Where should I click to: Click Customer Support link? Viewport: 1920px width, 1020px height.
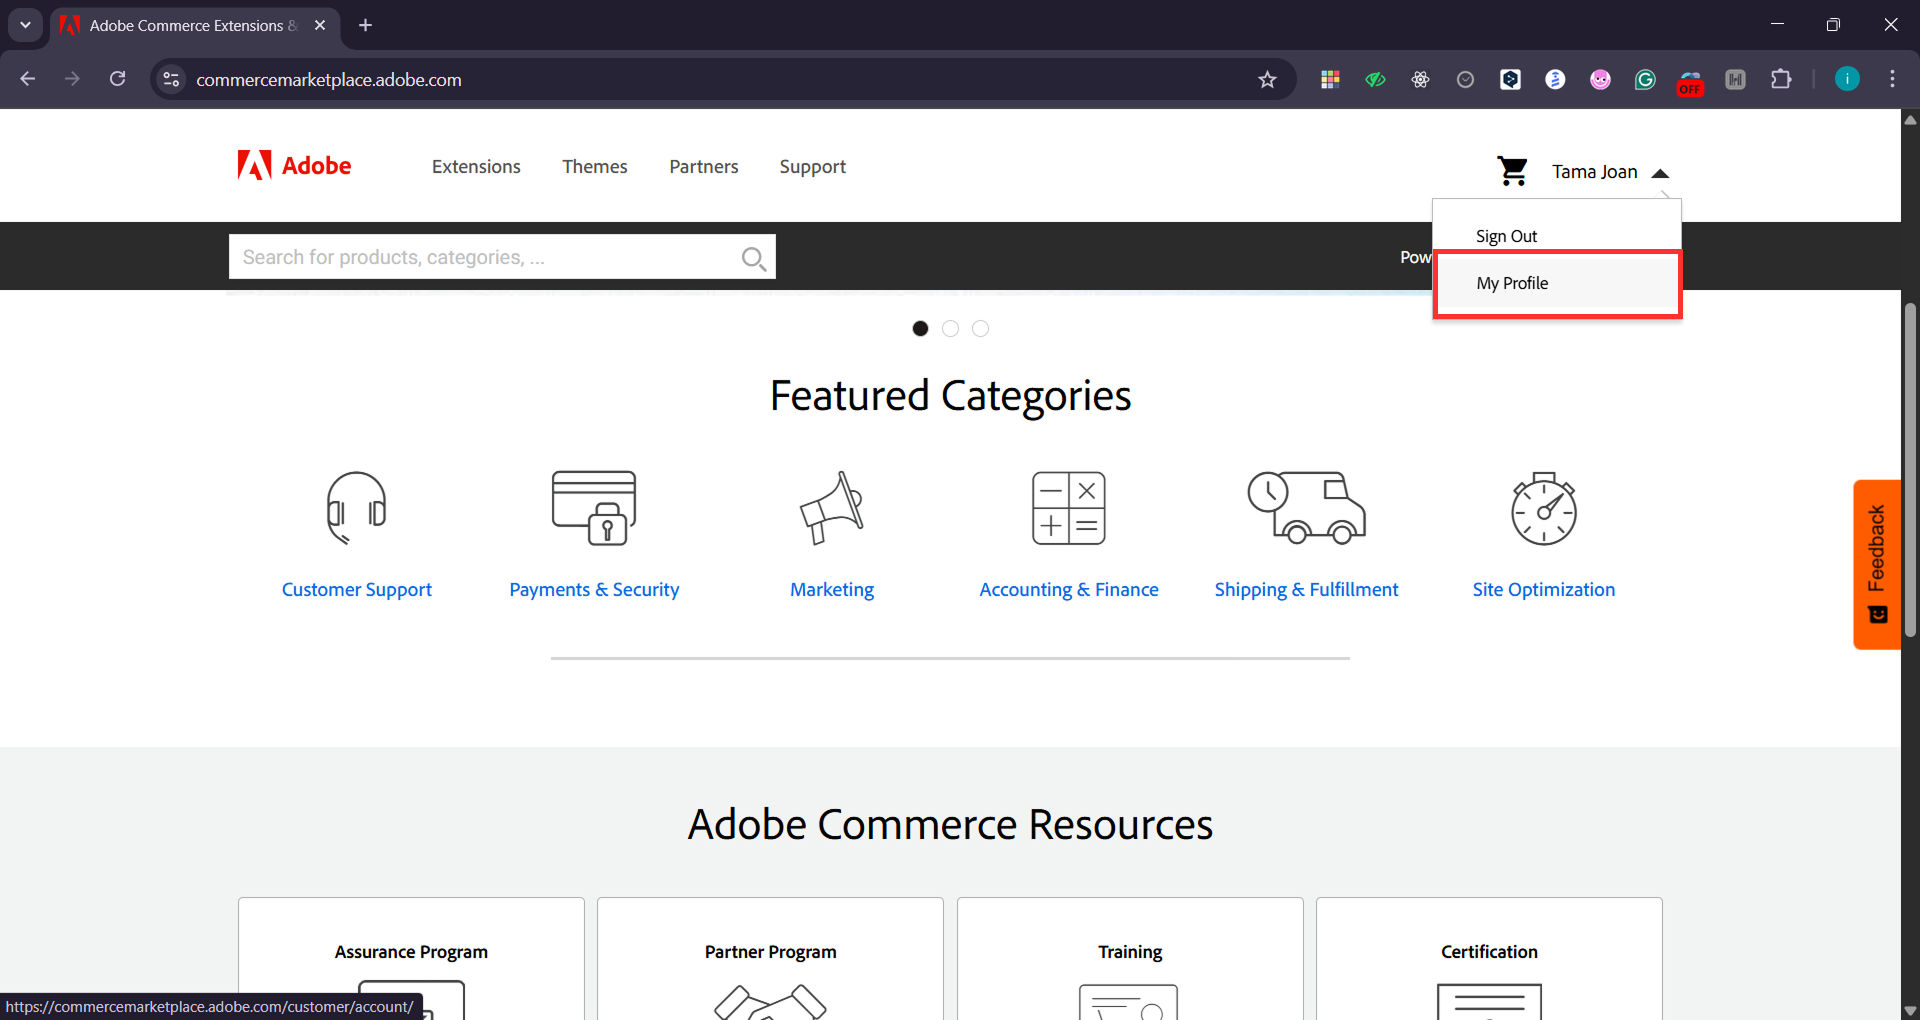point(357,590)
